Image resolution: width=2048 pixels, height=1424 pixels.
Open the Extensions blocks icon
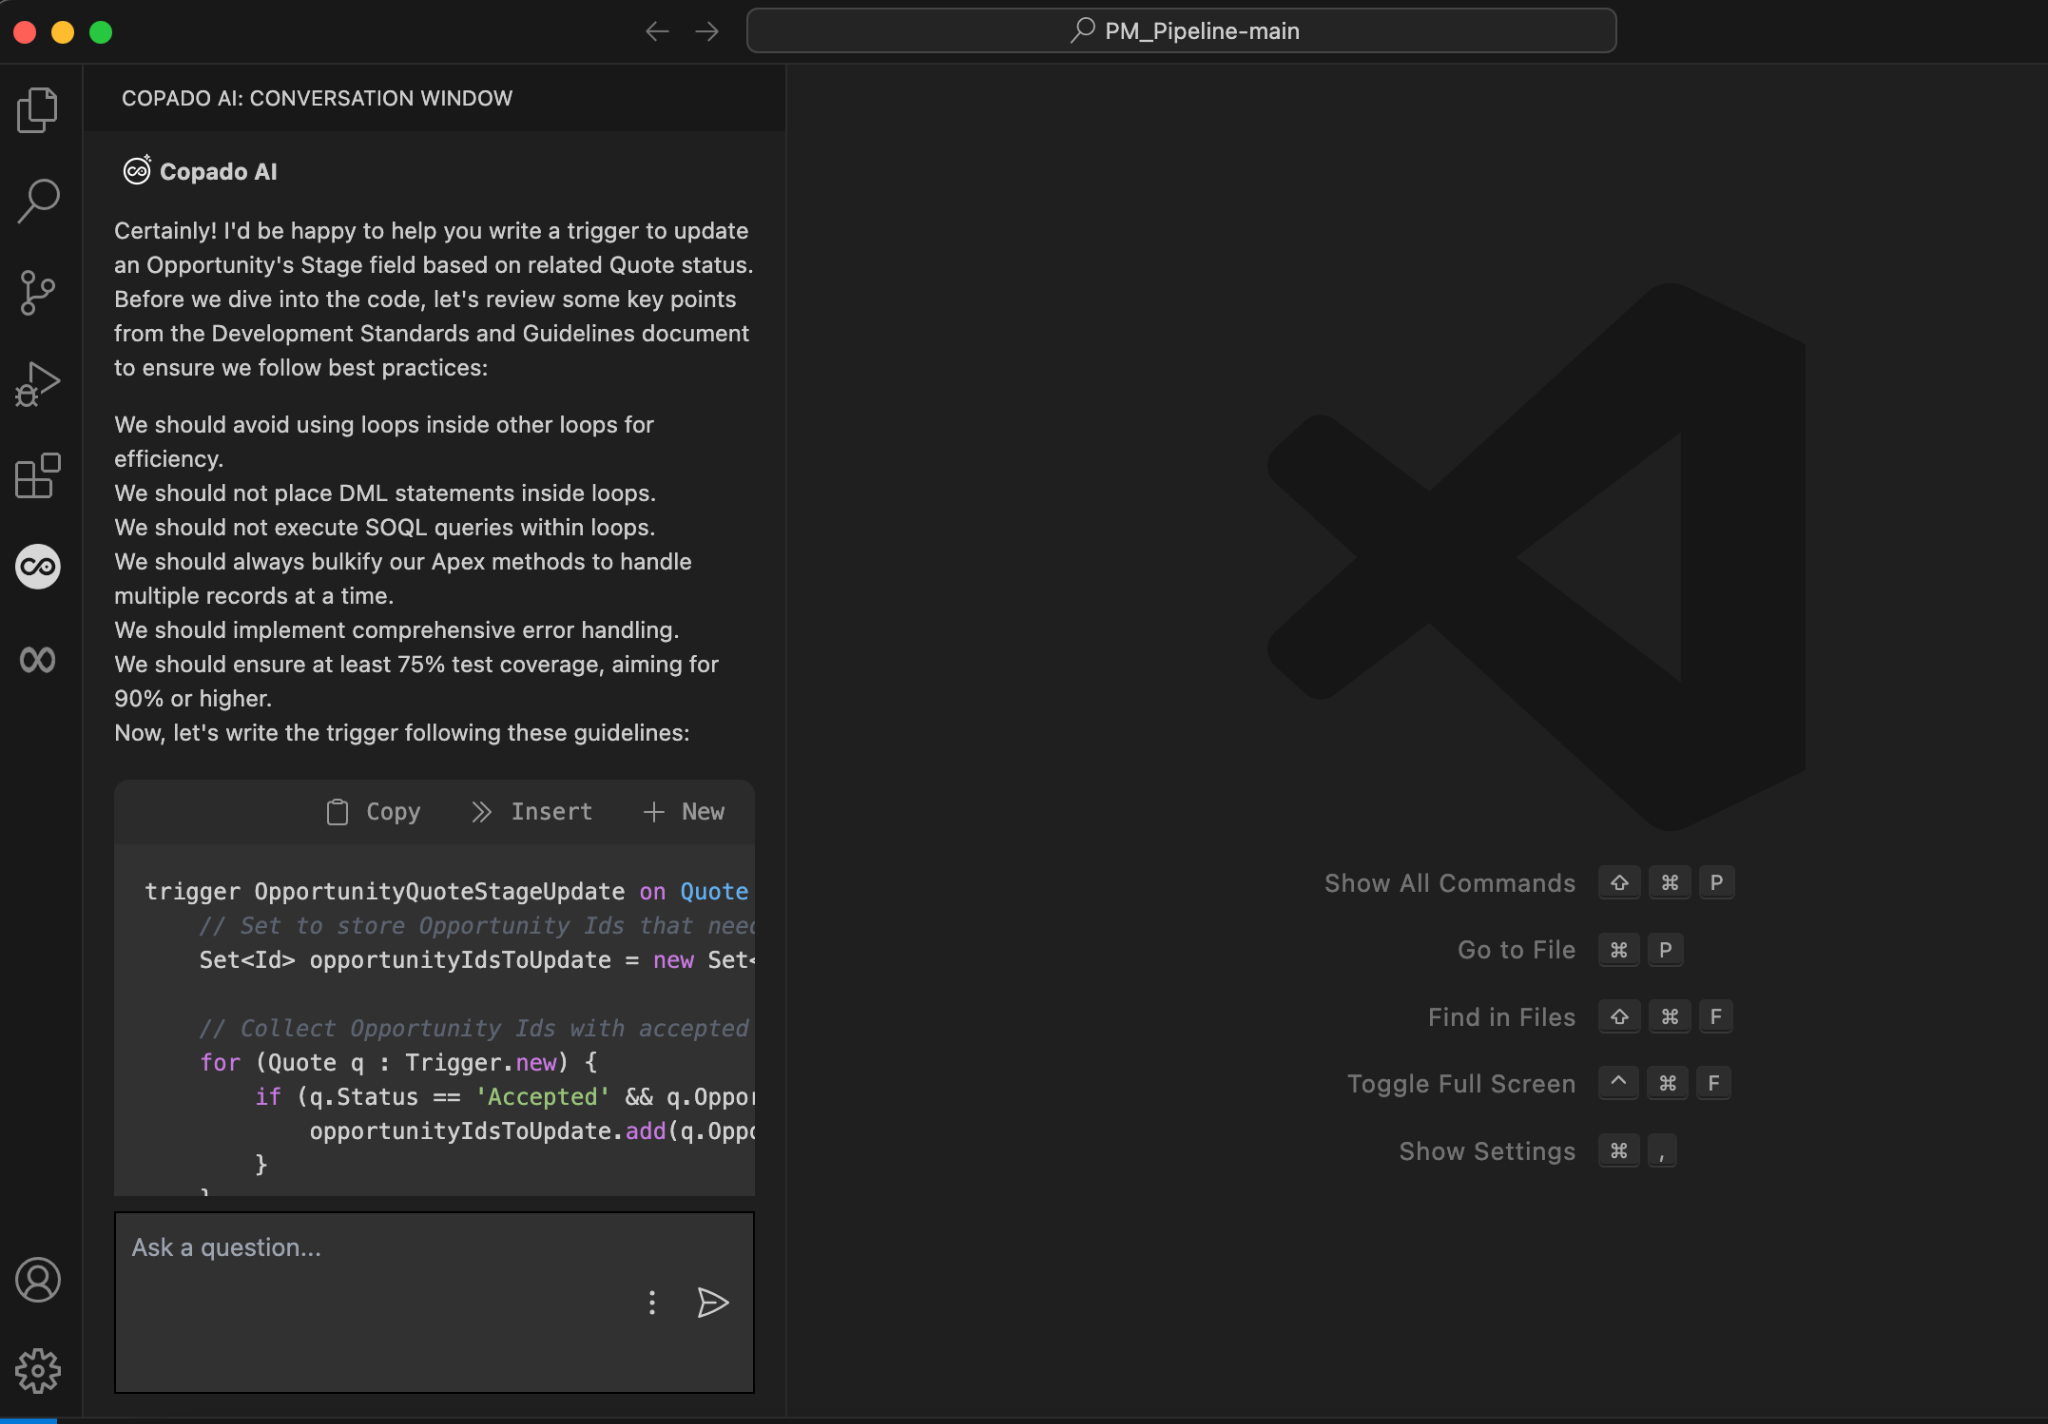tap(38, 476)
